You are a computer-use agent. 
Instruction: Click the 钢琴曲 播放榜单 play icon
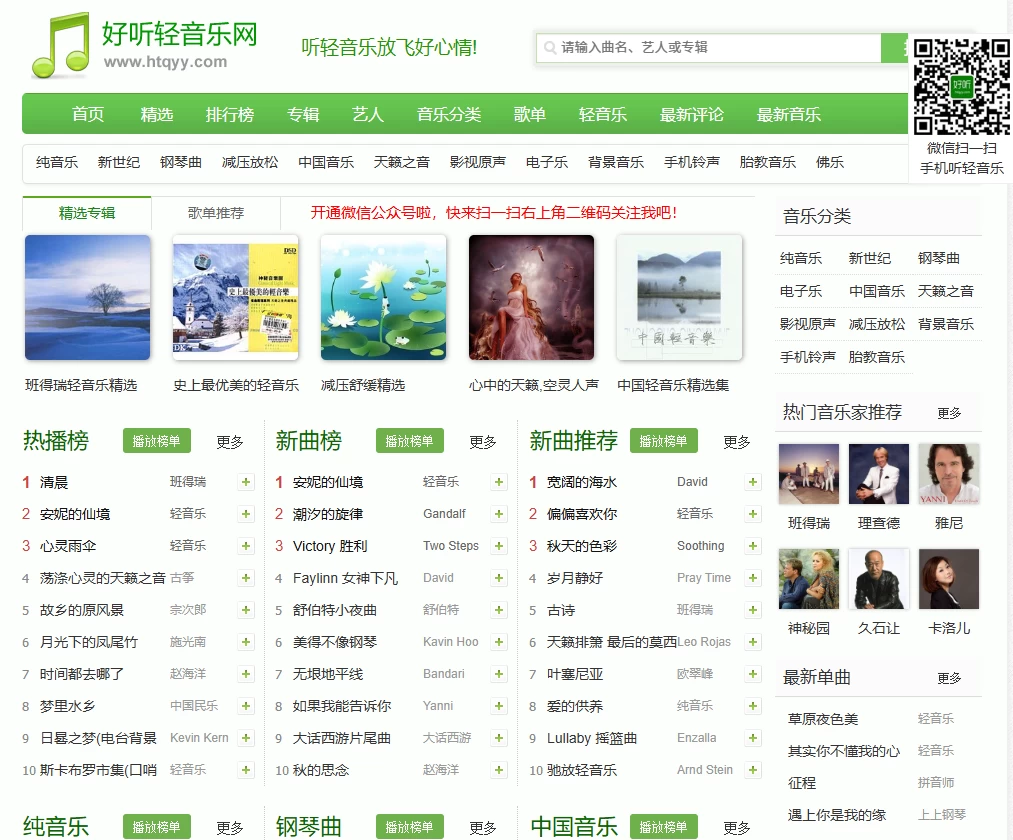pos(409,826)
